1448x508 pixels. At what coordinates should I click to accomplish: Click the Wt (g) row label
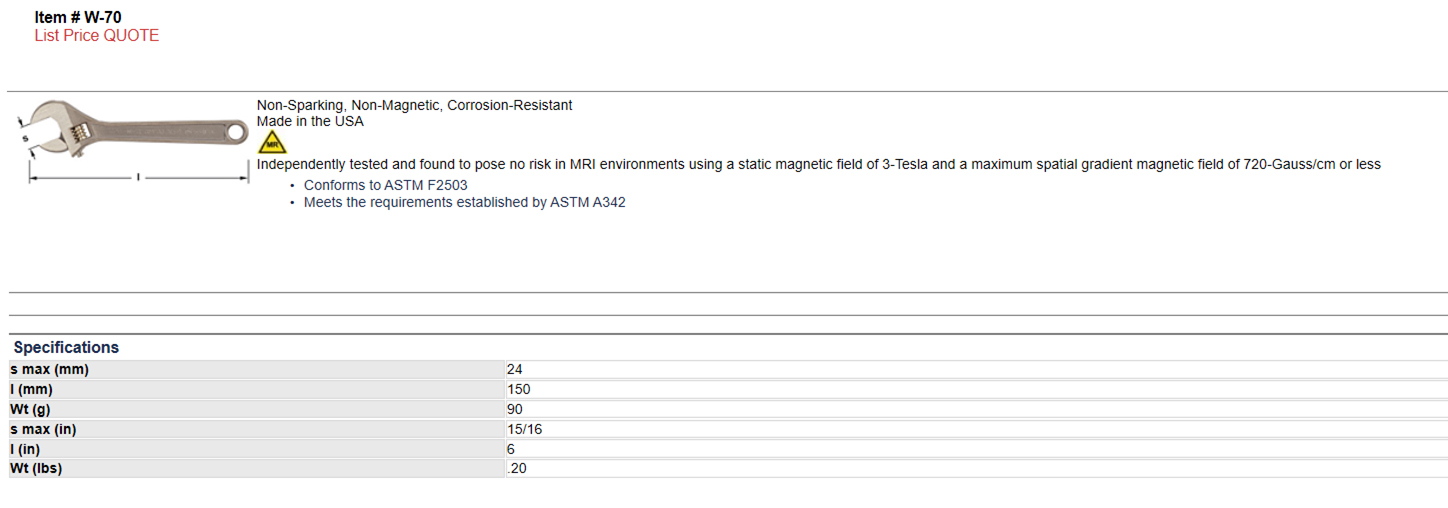click(x=256, y=409)
